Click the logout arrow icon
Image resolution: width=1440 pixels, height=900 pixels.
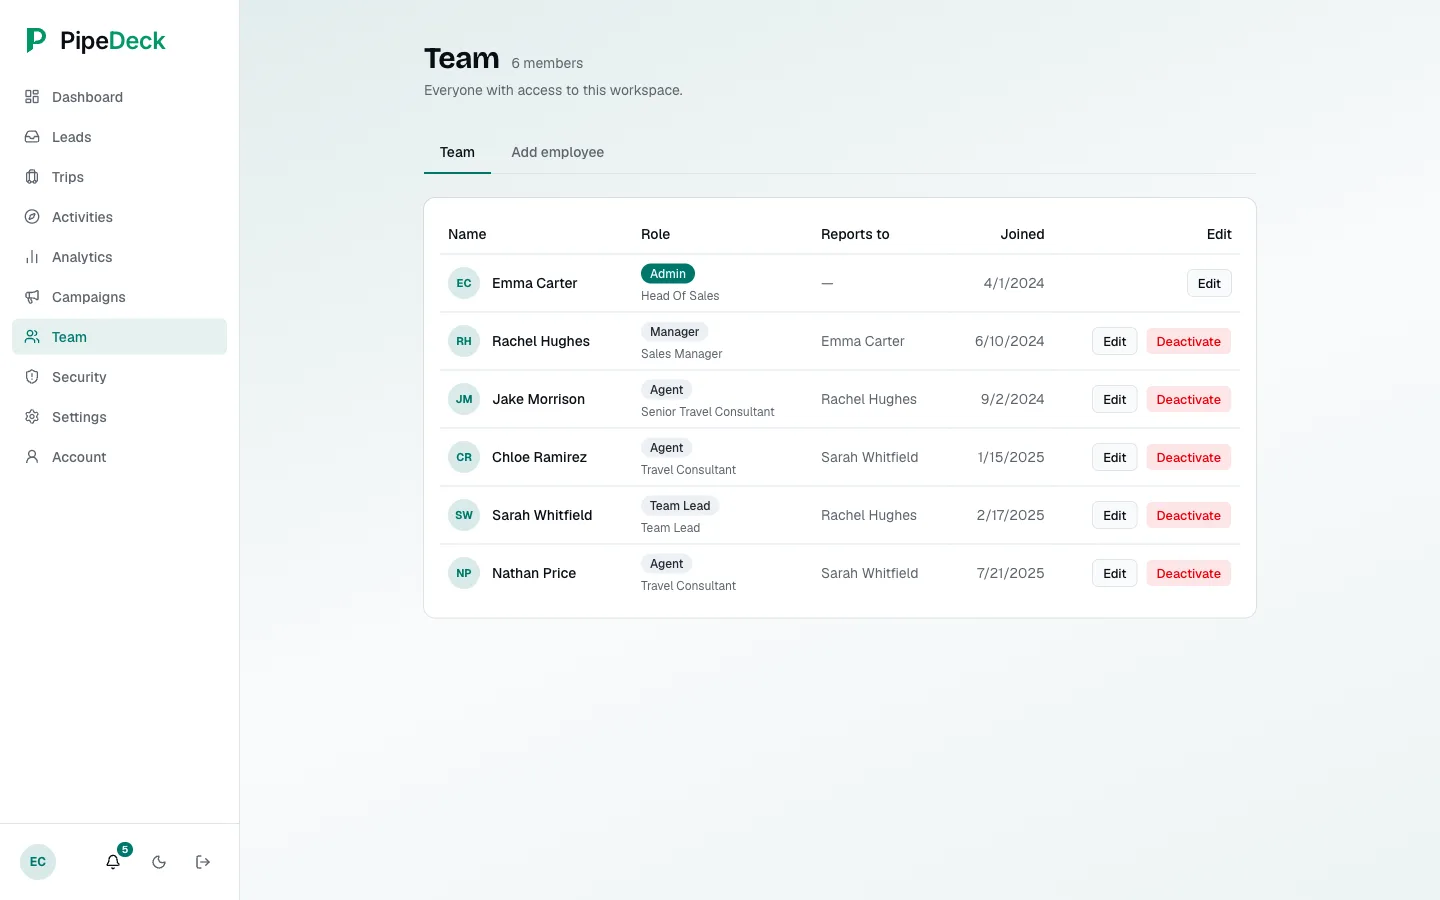coord(203,862)
